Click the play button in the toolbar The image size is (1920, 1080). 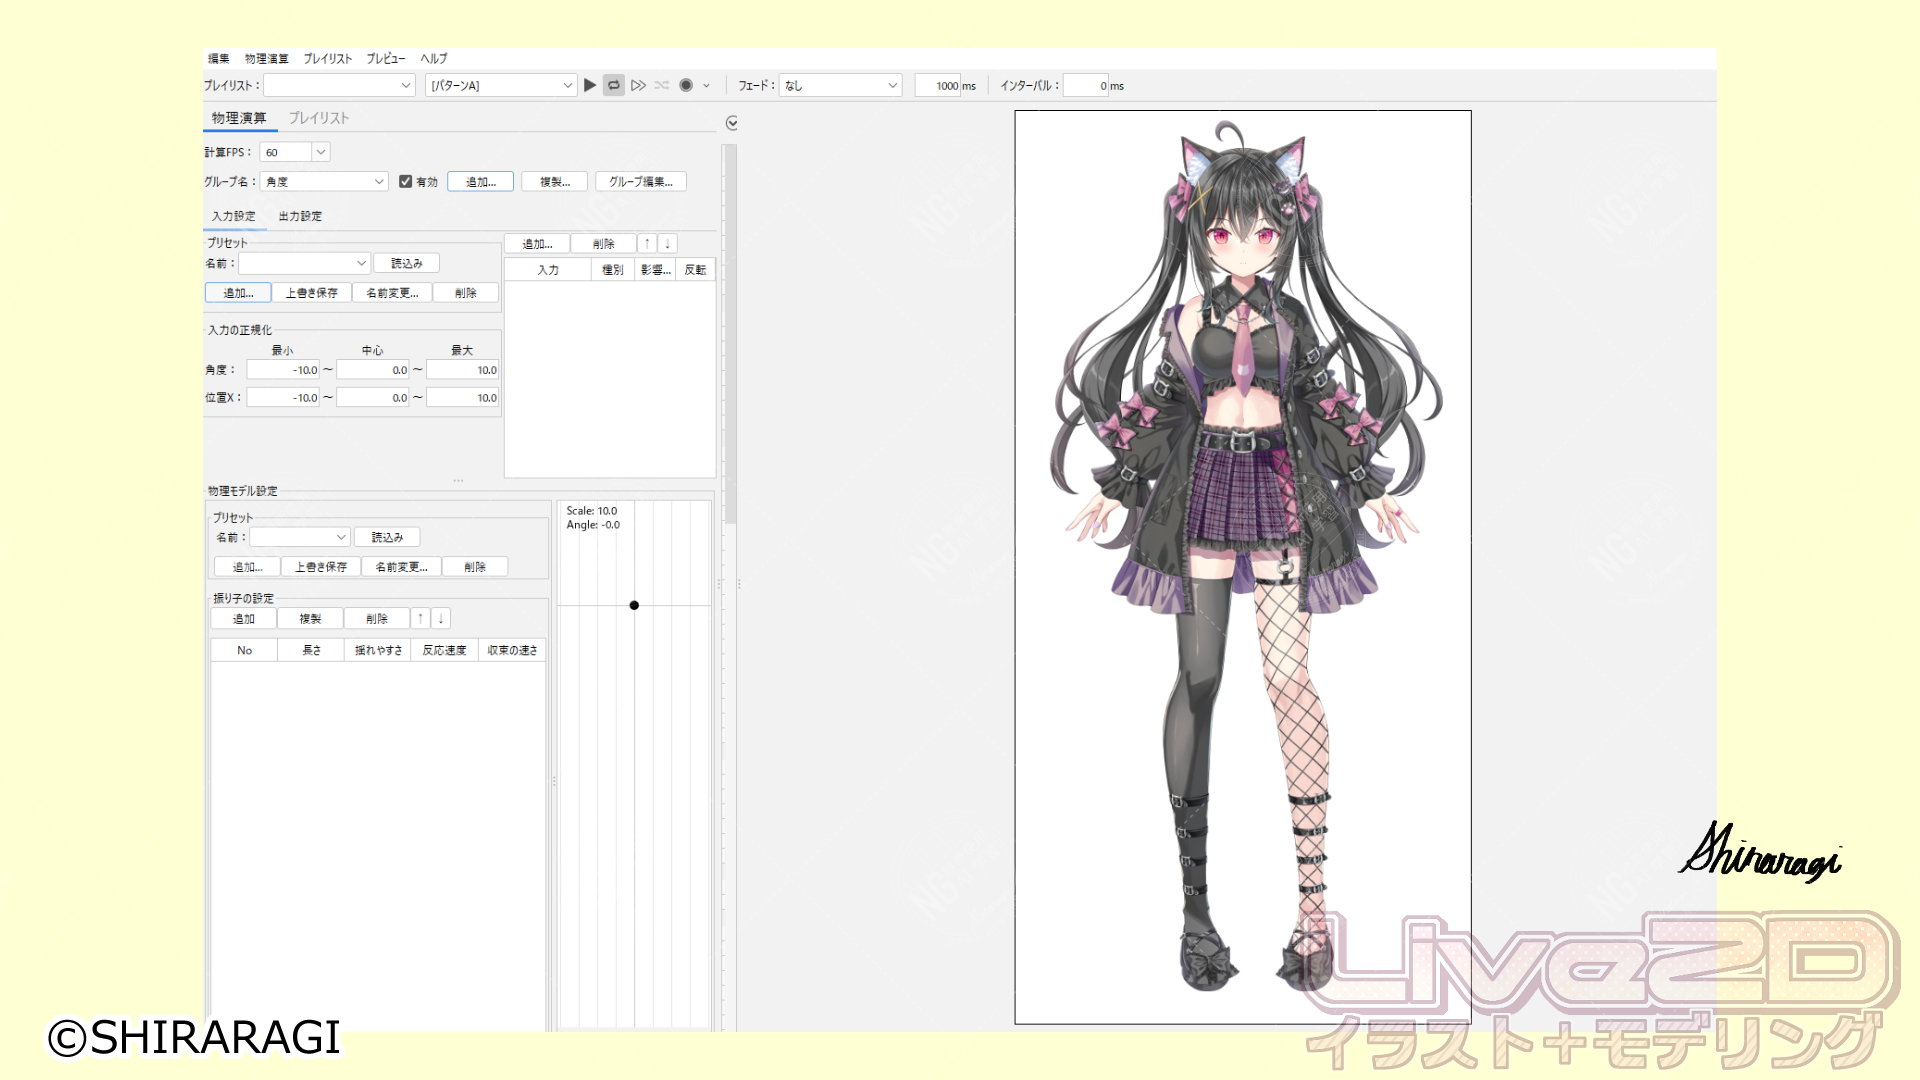(x=590, y=86)
